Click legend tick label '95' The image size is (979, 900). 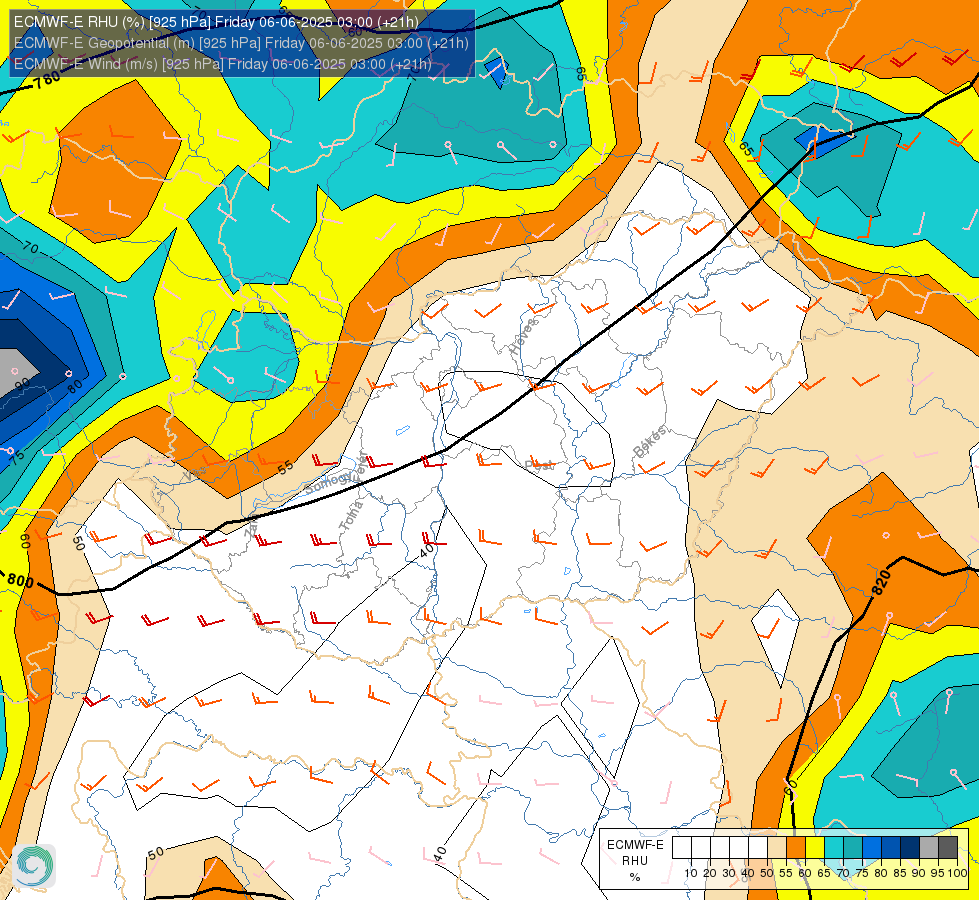point(938,873)
